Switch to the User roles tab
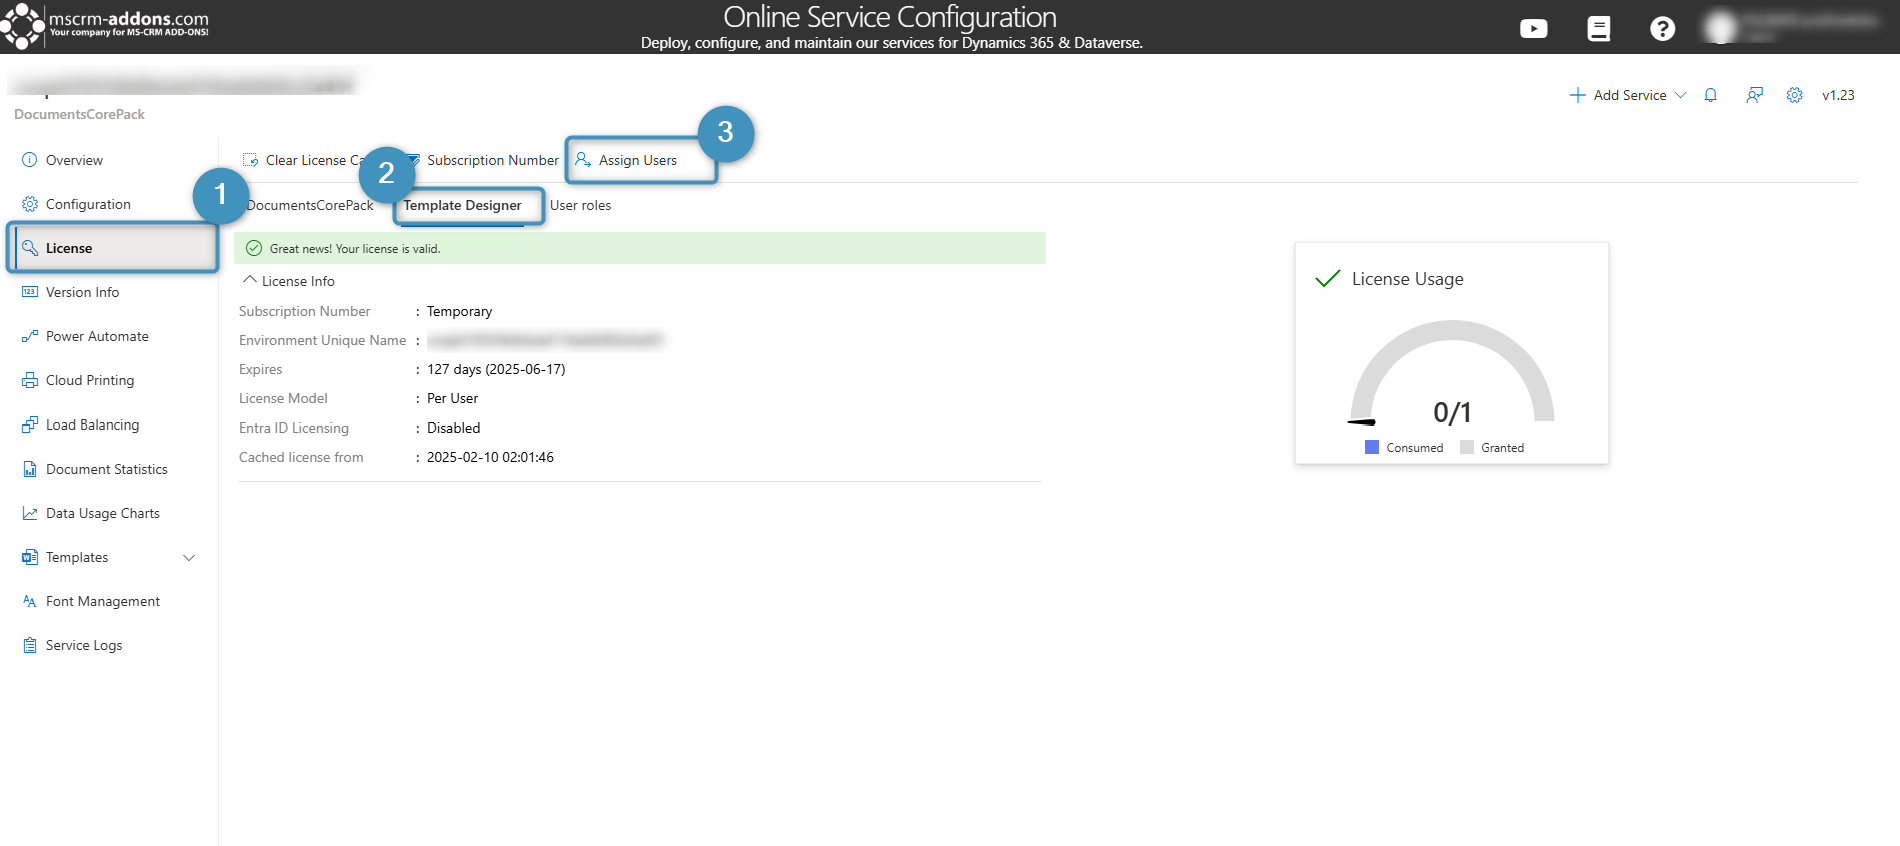The image size is (1900, 846). pyautogui.click(x=580, y=205)
